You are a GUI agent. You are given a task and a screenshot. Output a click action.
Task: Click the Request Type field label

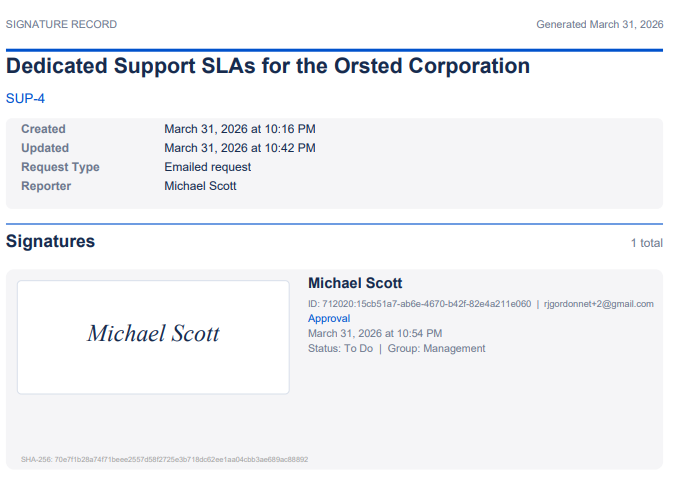point(60,167)
